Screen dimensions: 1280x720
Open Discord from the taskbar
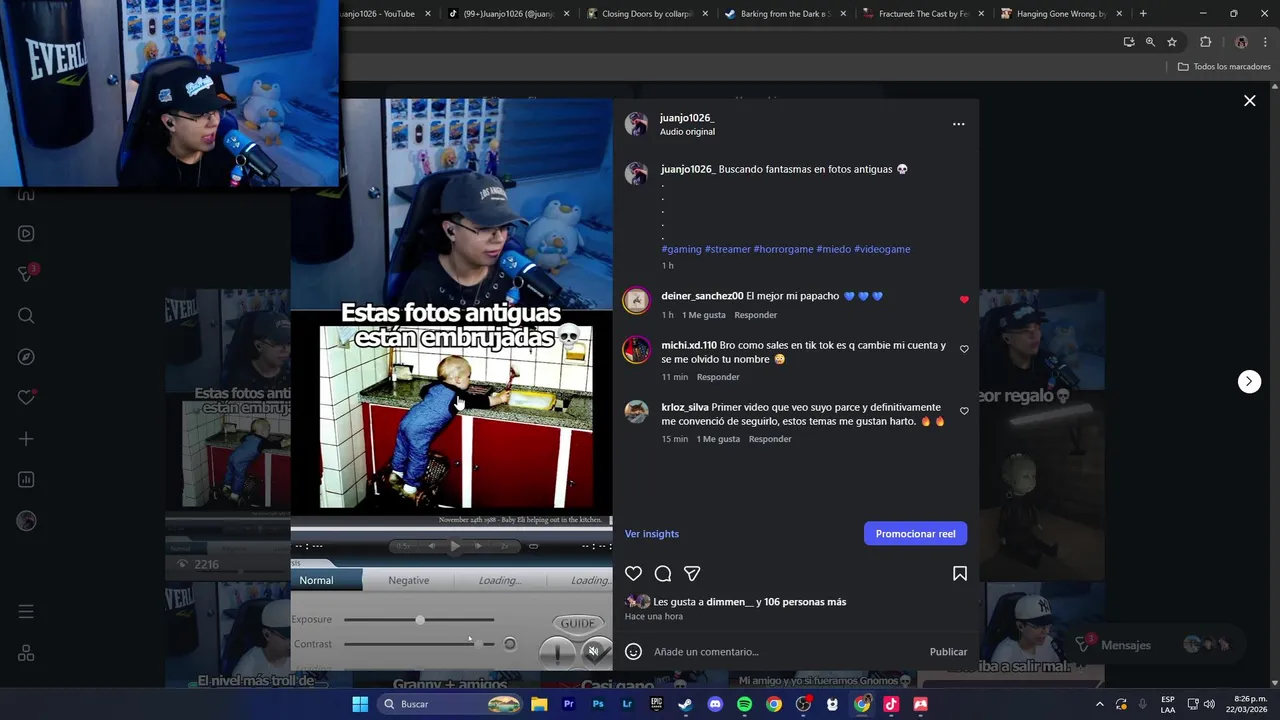pyautogui.click(x=715, y=704)
